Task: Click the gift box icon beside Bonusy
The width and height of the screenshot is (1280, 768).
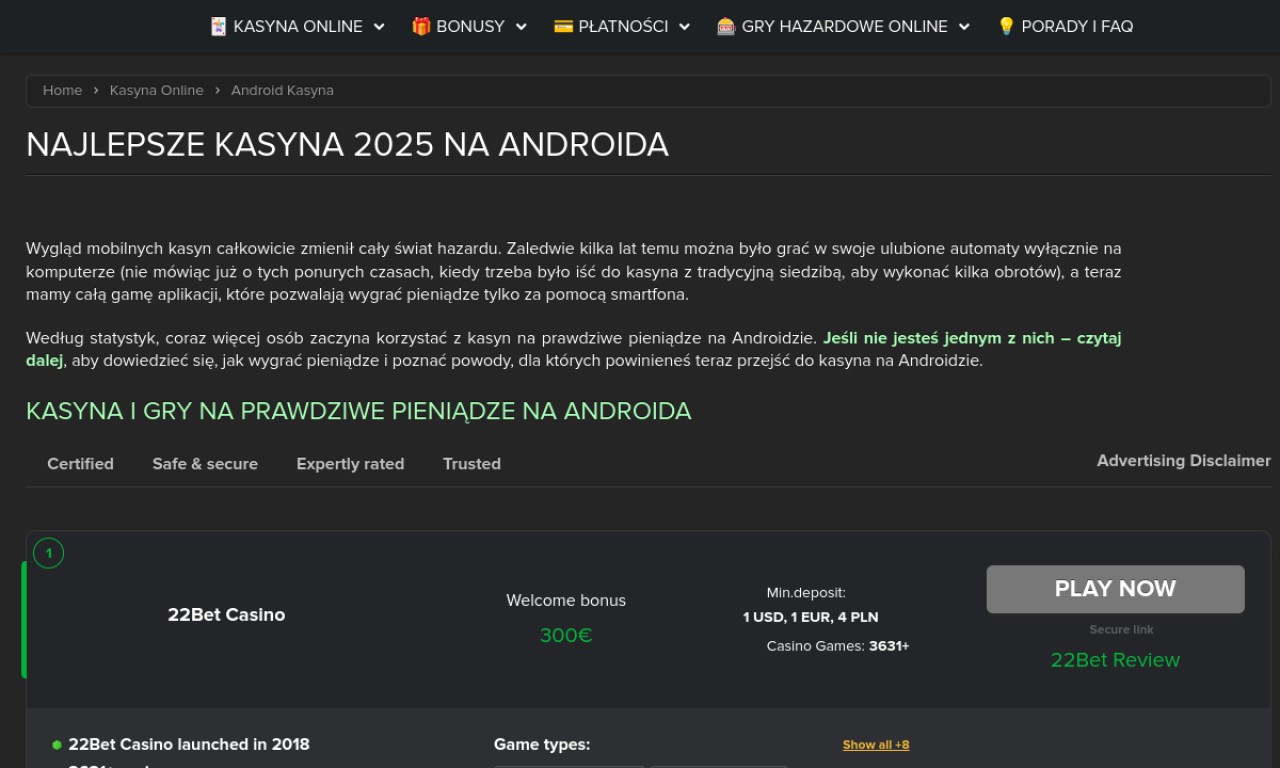Action: (421, 26)
